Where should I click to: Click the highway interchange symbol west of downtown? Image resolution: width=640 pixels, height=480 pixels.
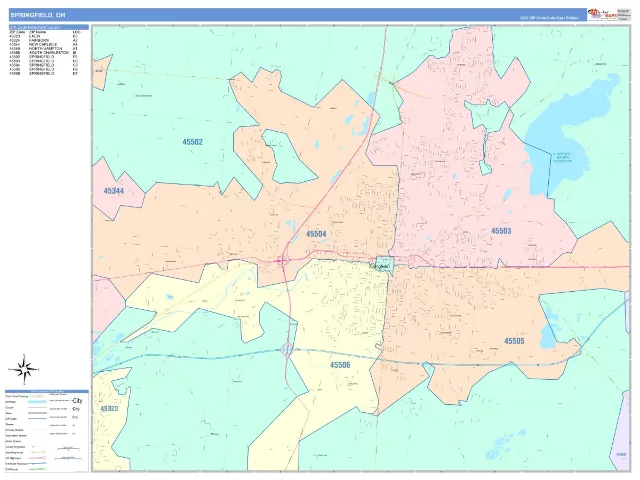click(x=283, y=260)
